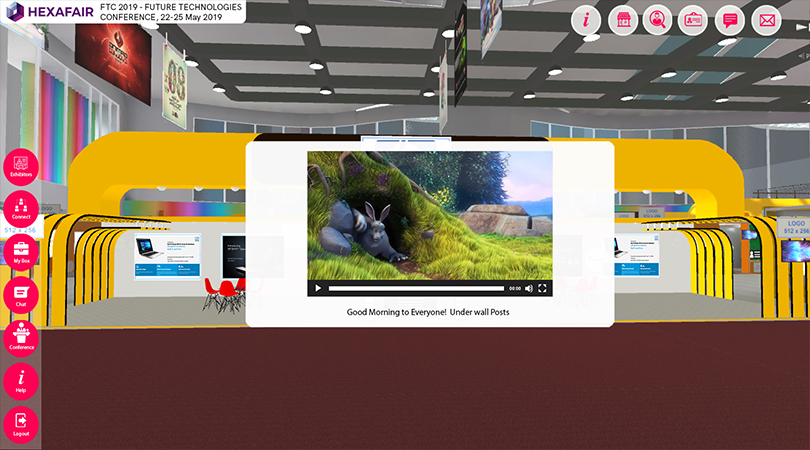The height and width of the screenshot is (450, 810).
Task: Open the info icon in top toolbar
Action: click(x=586, y=20)
